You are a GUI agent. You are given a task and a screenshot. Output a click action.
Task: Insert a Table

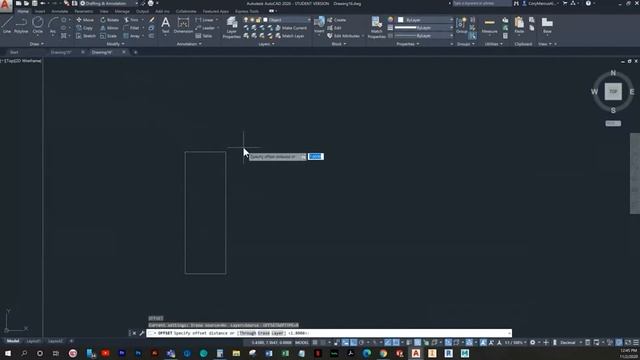point(204,36)
